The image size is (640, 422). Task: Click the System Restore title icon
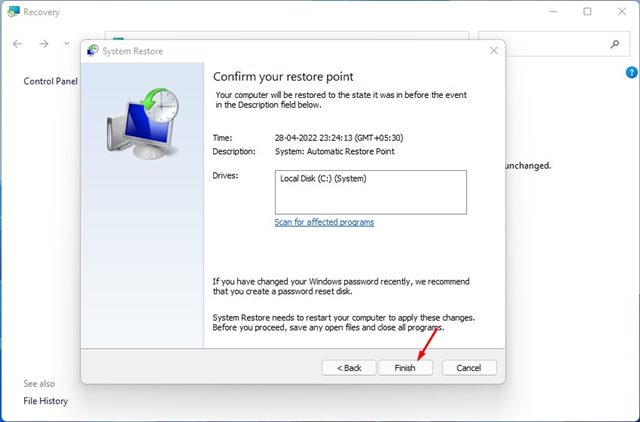93,51
